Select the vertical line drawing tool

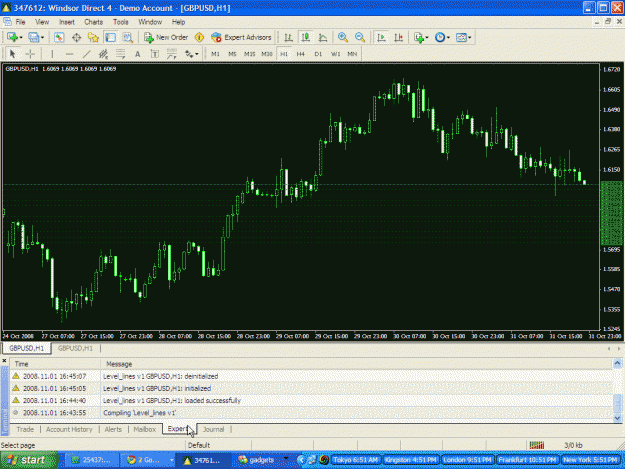click(x=52, y=54)
